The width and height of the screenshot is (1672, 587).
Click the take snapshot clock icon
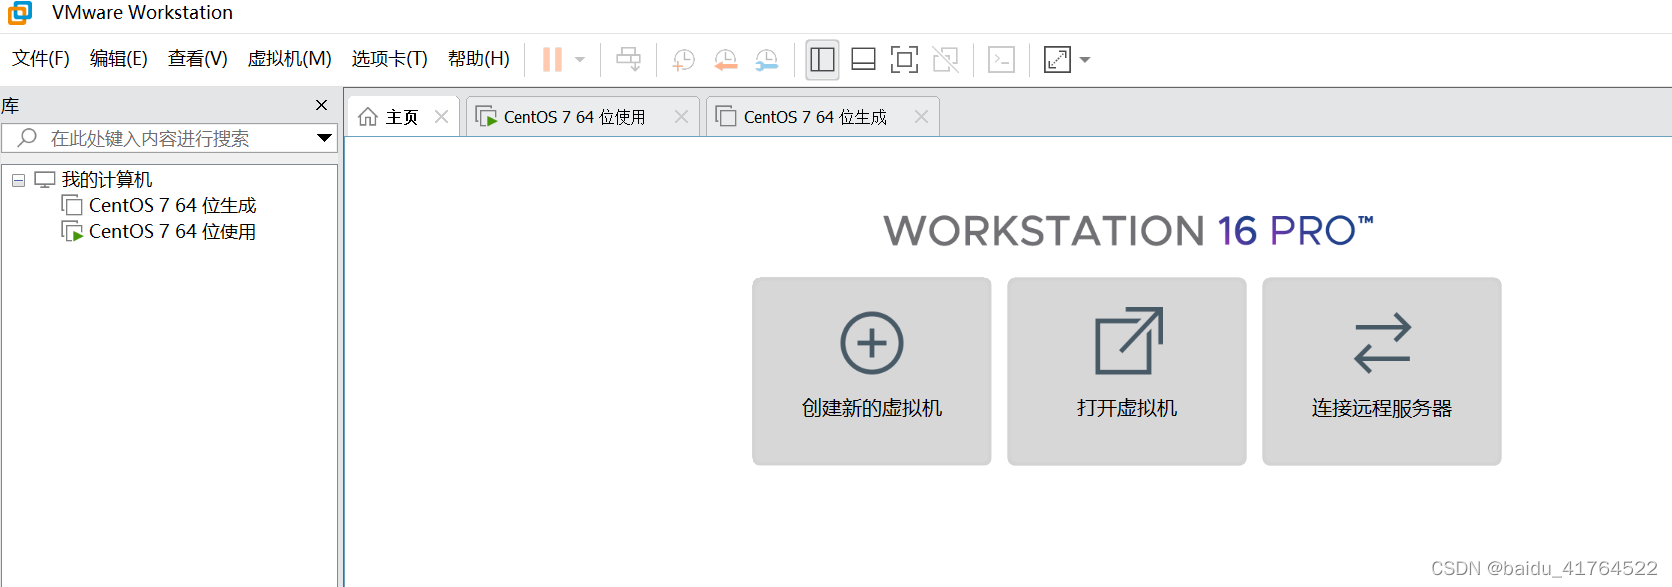pos(684,60)
